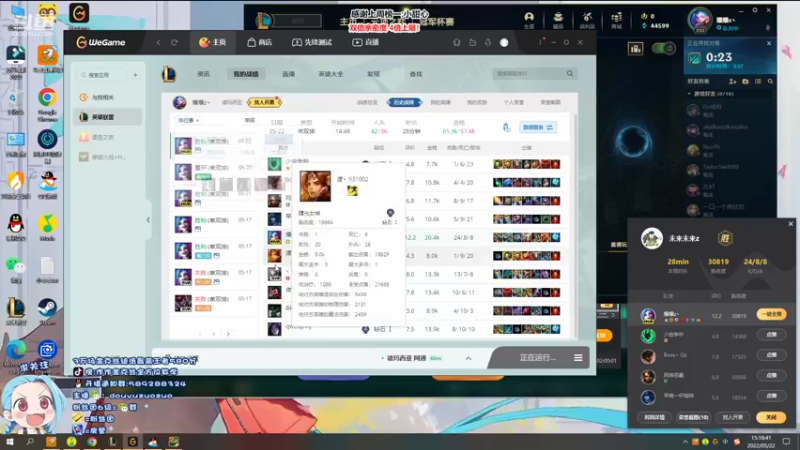Open the 直播 tab in WeGame top bar

coord(365,42)
